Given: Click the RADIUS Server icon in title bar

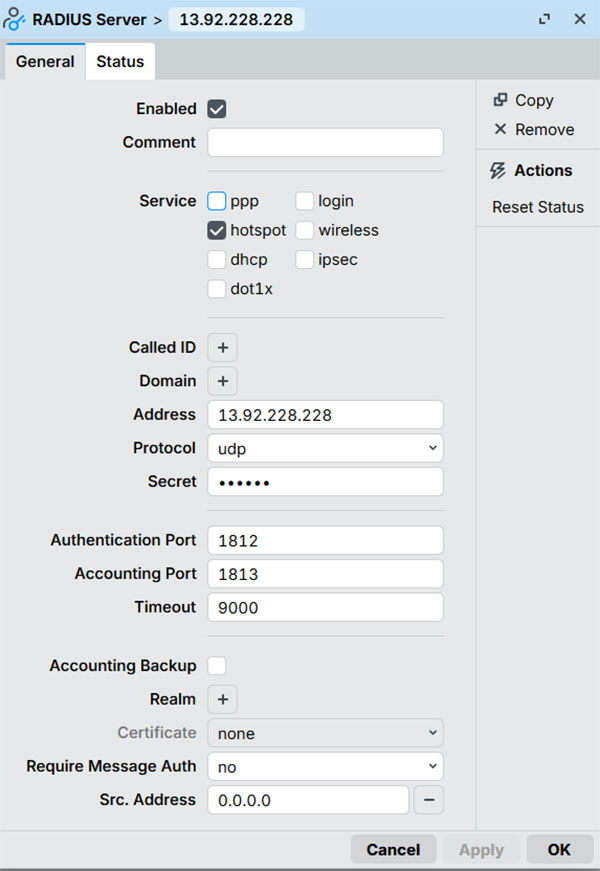Looking at the screenshot, I should point(15,19).
